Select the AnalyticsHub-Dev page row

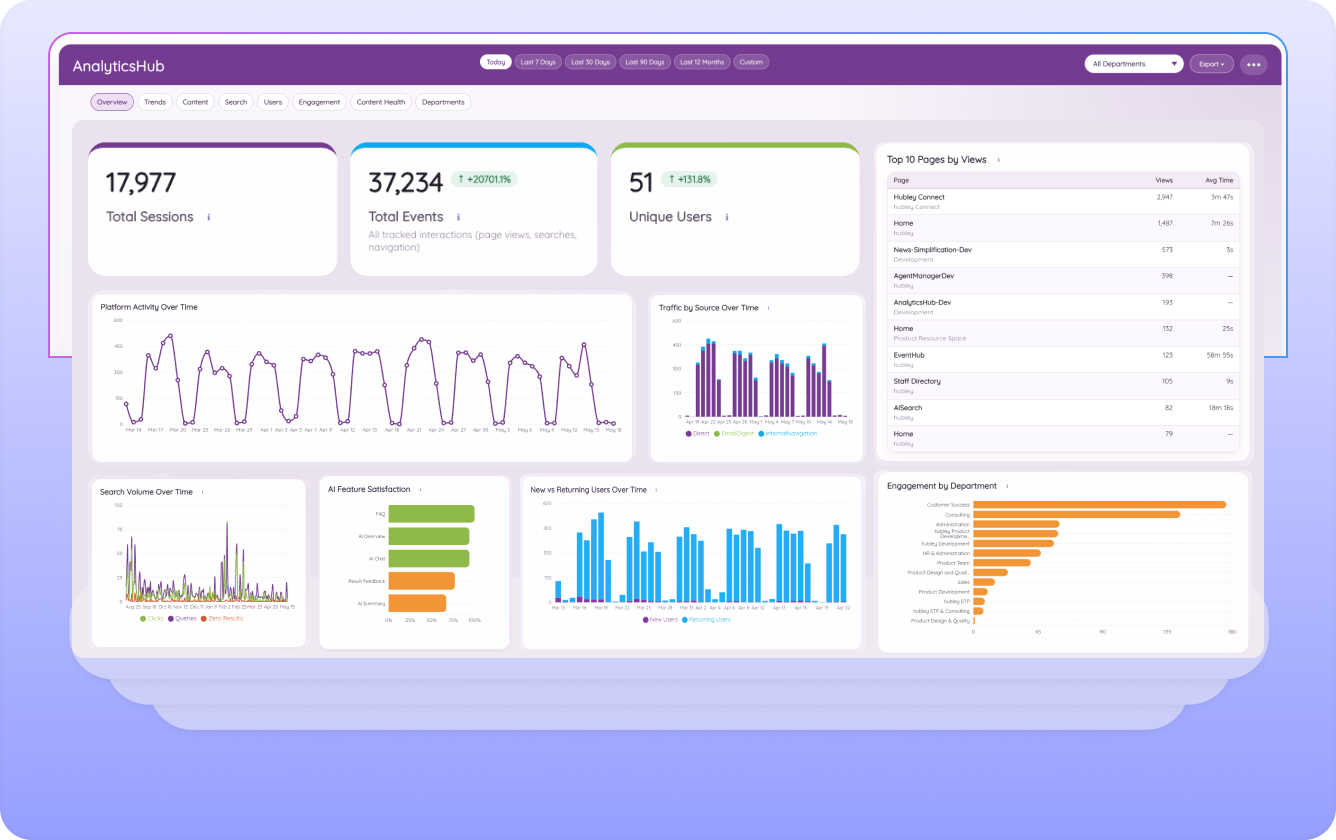click(x=1063, y=306)
